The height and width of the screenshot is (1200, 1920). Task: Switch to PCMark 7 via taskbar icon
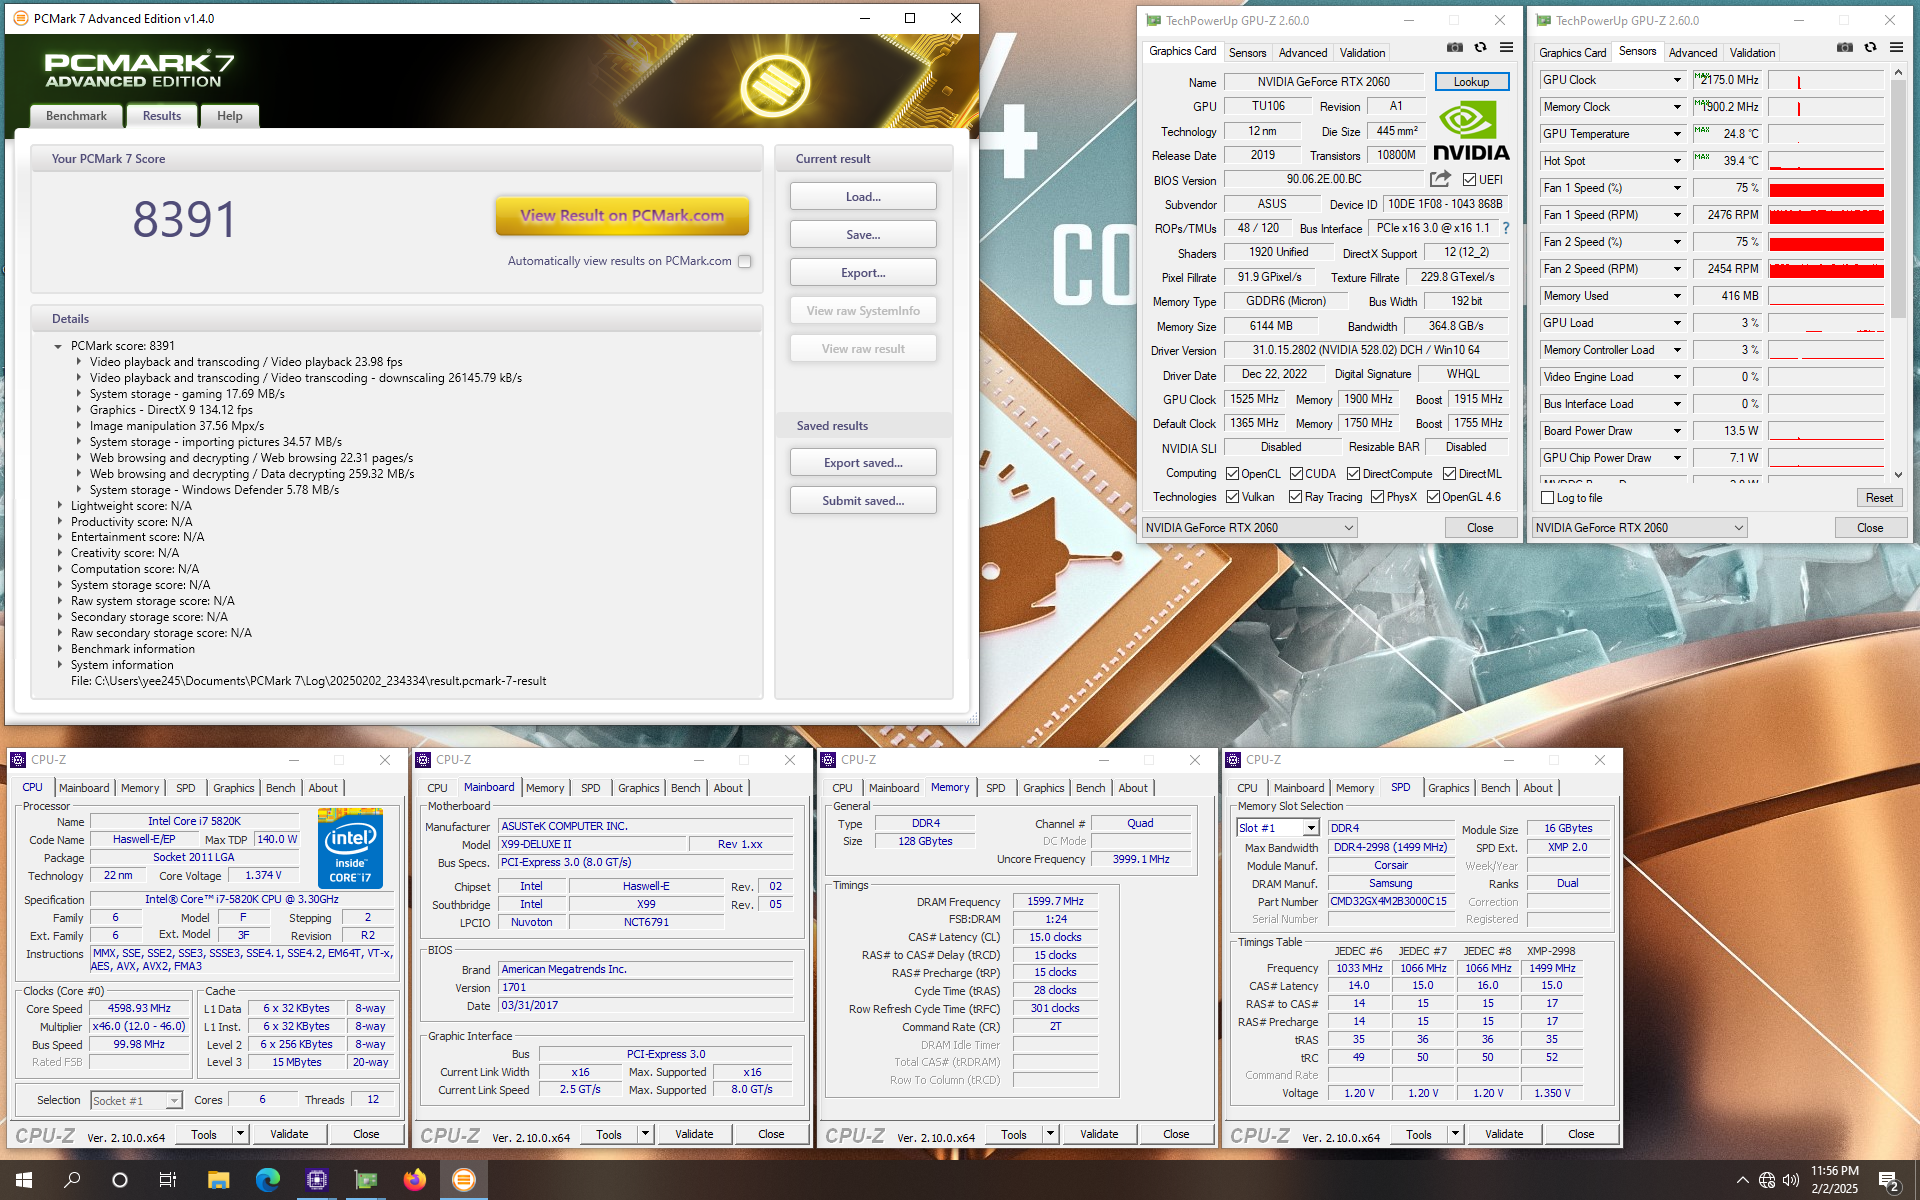click(x=464, y=1180)
